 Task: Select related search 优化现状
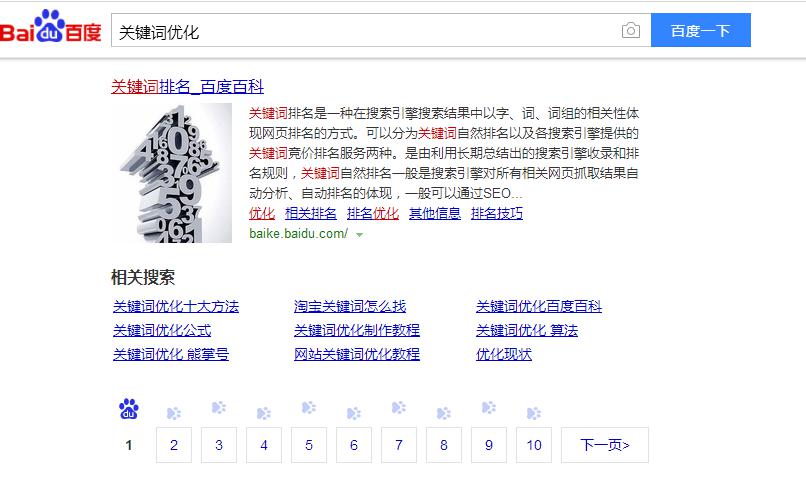tap(504, 354)
